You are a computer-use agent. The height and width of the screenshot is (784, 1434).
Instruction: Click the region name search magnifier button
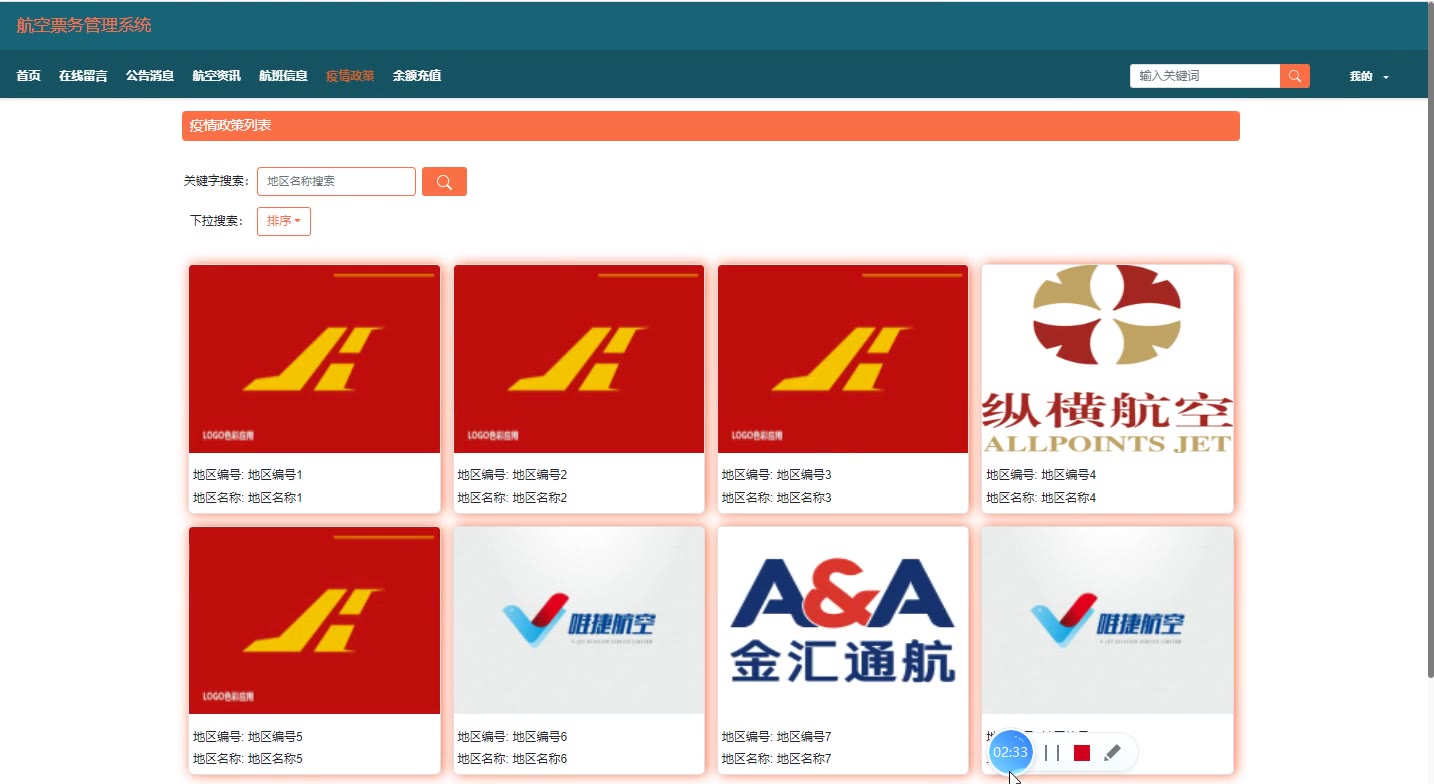(x=444, y=182)
